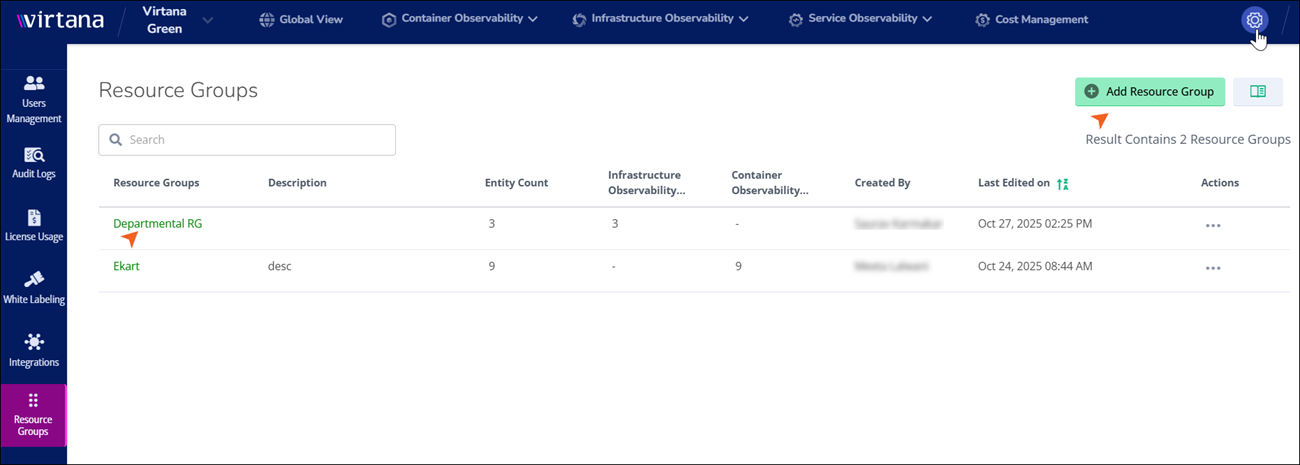Open the Ekart resource group link
The width and height of the screenshot is (1300, 465).
(x=126, y=266)
